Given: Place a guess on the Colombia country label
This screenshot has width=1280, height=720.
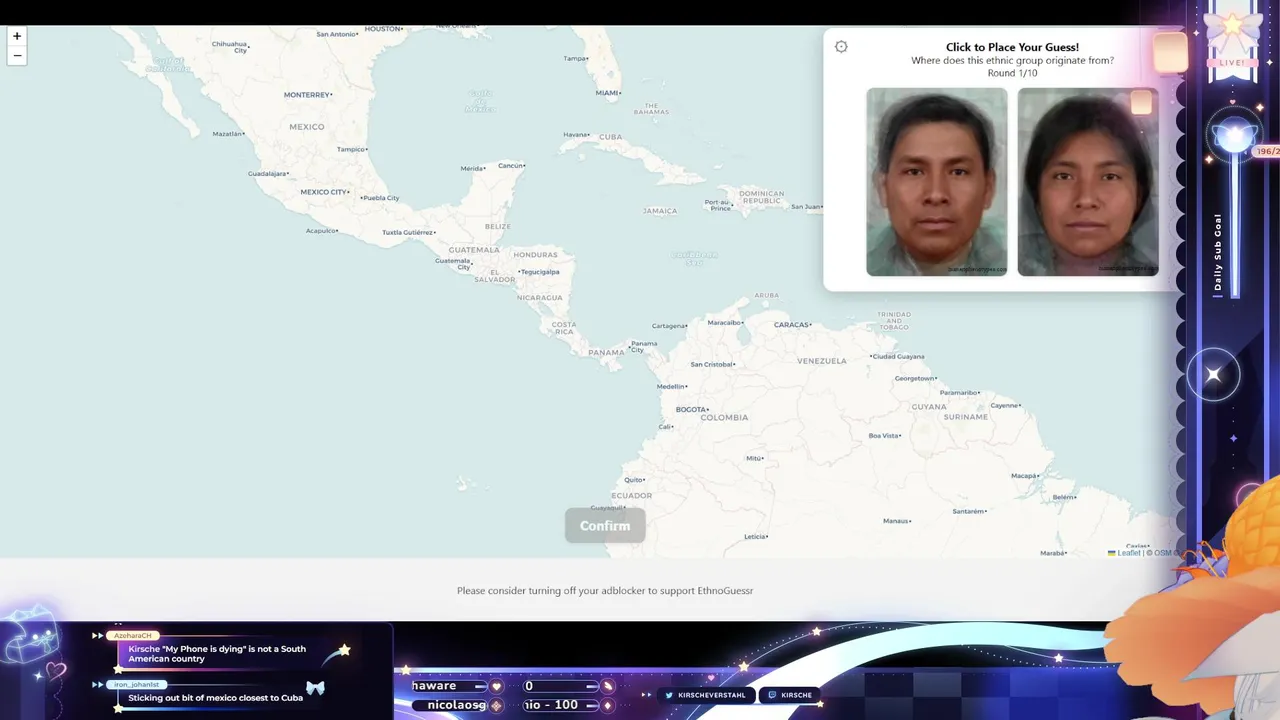Looking at the screenshot, I should 725,417.
